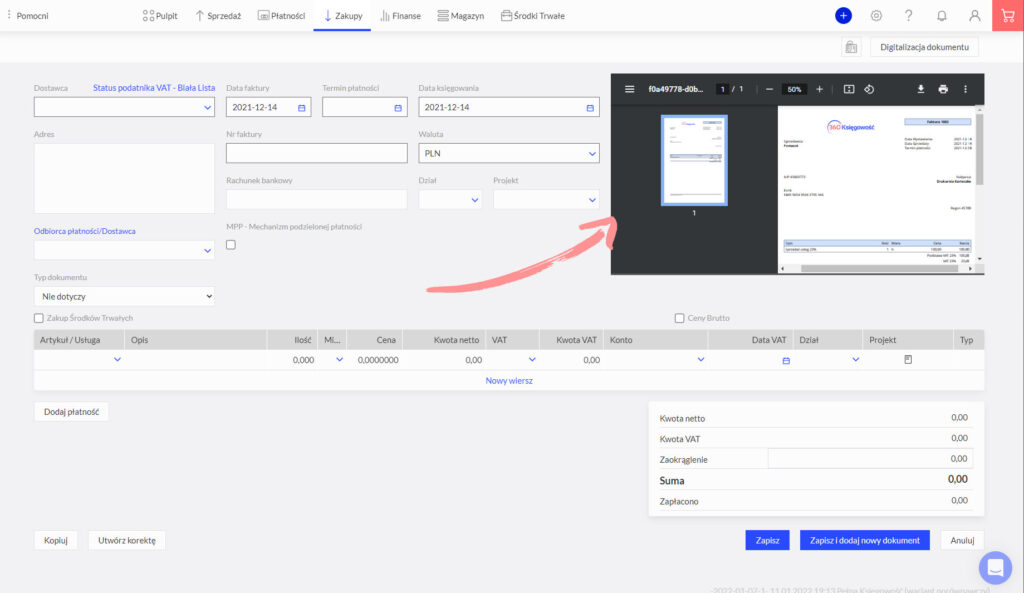This screenshot has height=593, width=1024.
Task: Click Dodaj płatność button
Action: pyautogui.click(x=71, y=412)
